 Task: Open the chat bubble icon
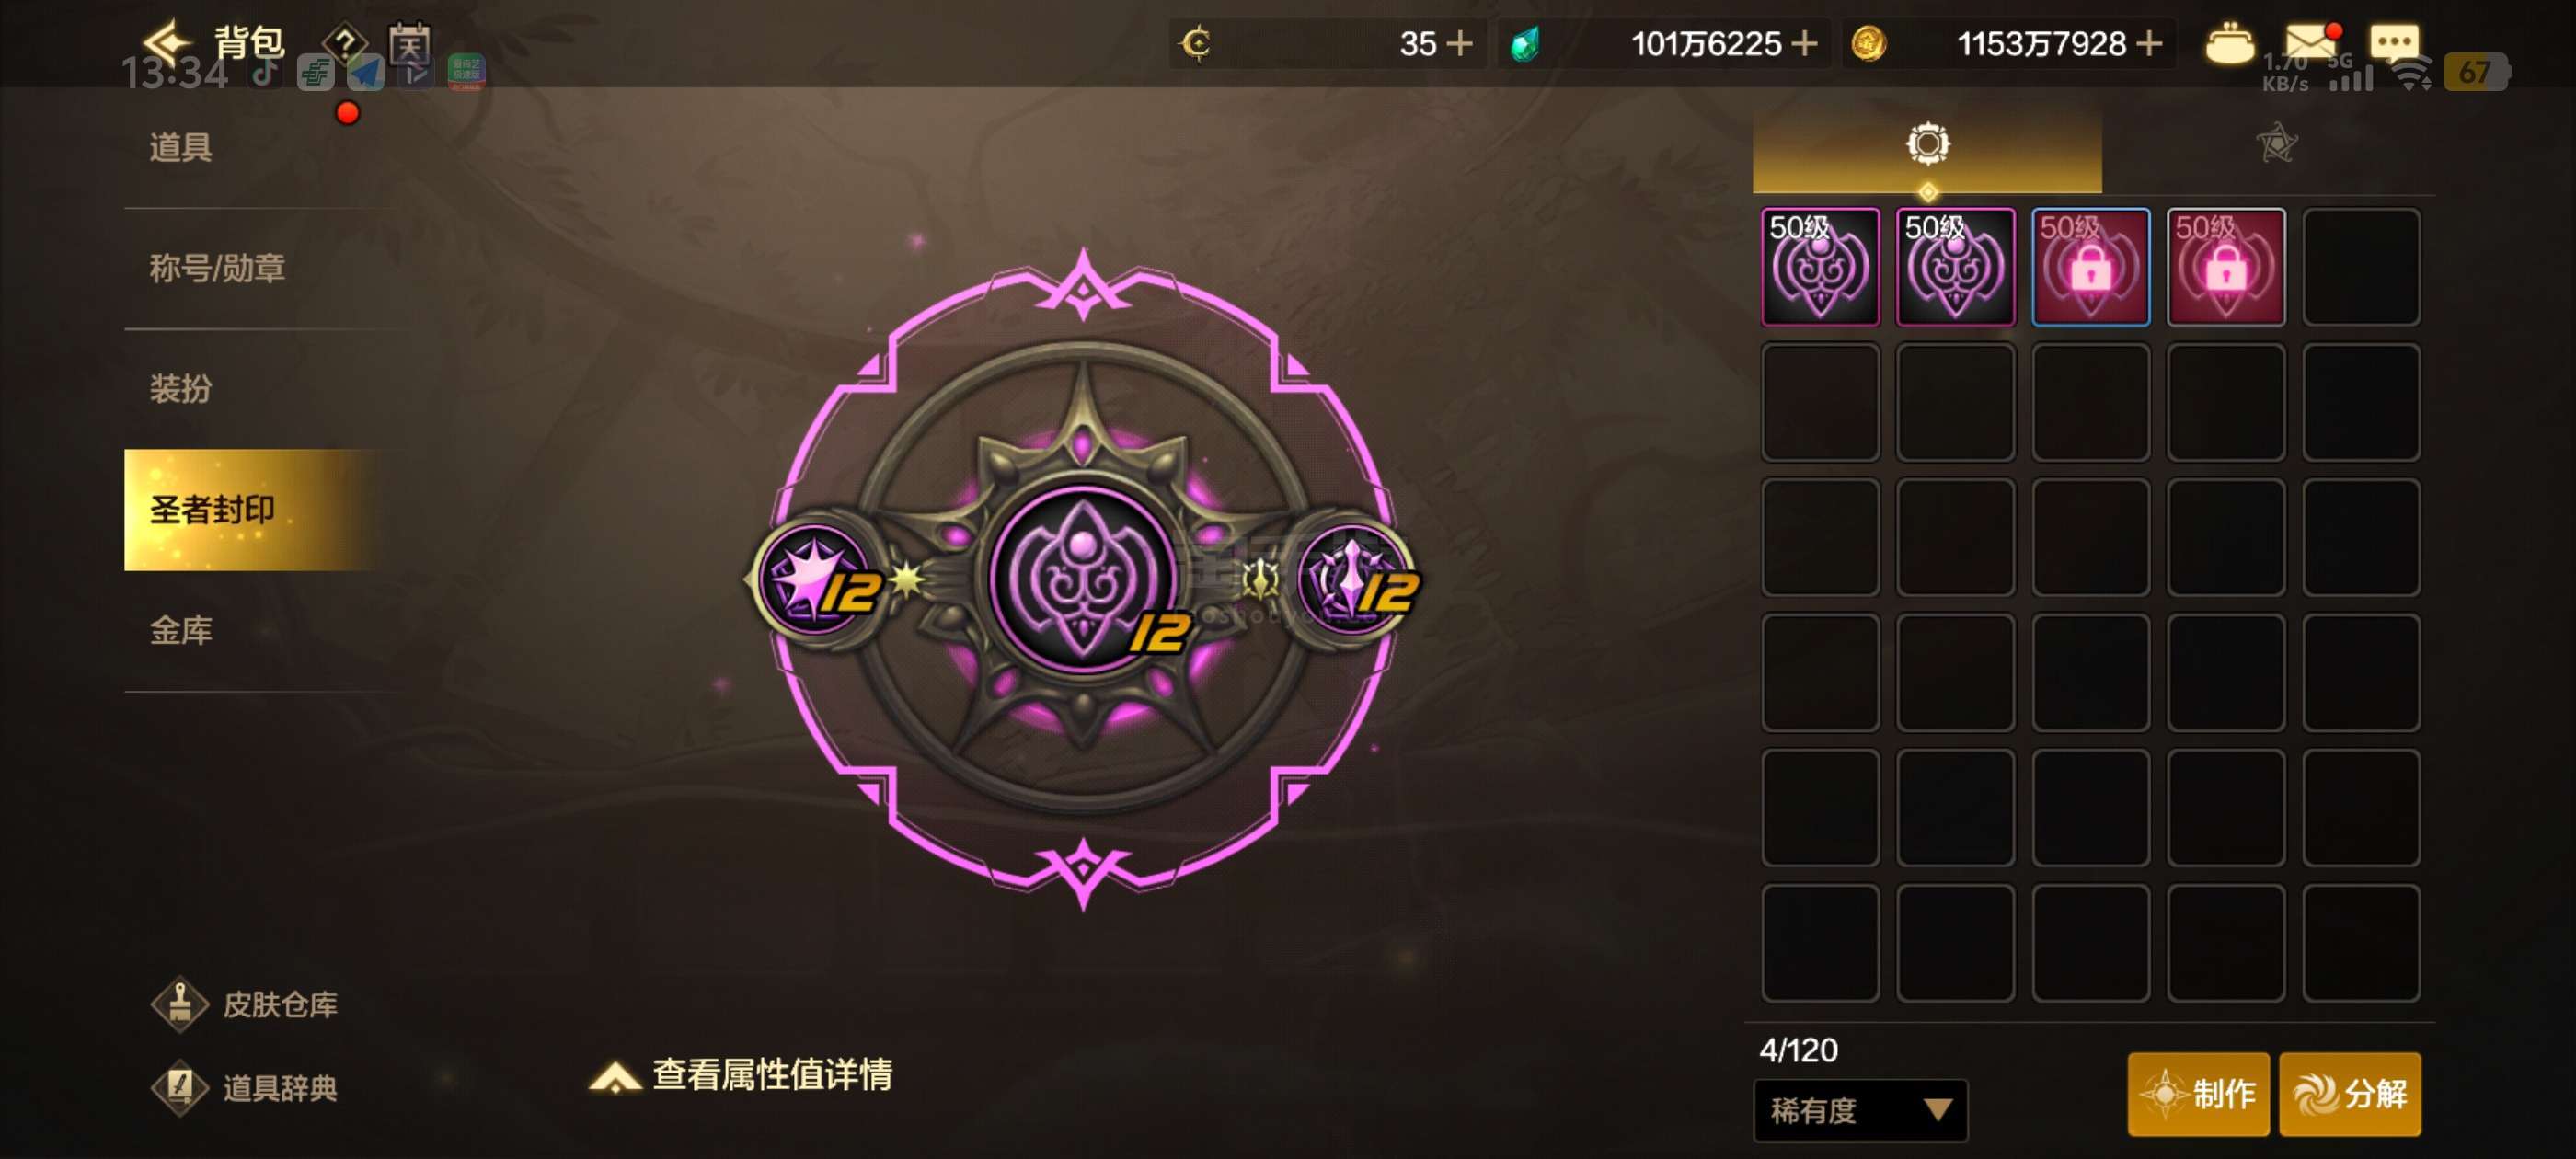(x=2394, y=43)
